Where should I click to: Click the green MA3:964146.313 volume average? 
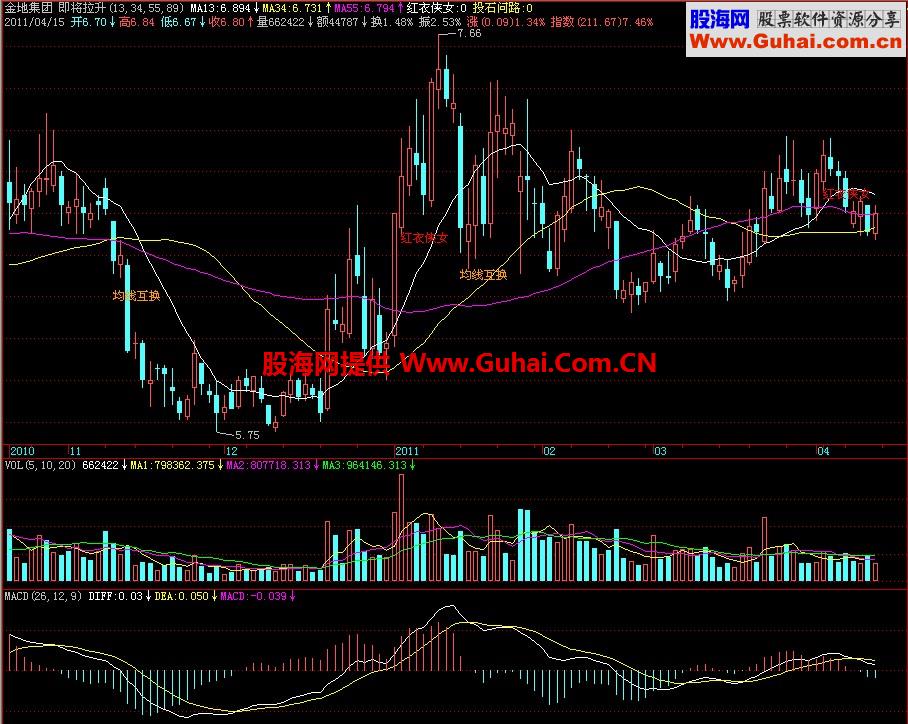[x=364, y=465]
